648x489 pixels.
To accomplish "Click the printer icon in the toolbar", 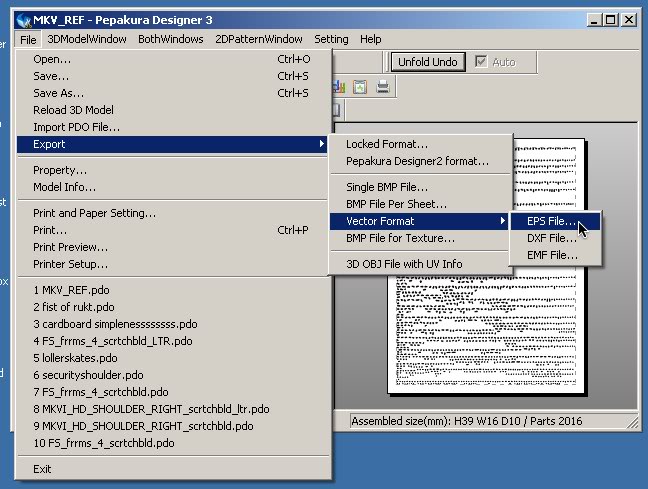I will pyautogui.click(x=383, y=87).
